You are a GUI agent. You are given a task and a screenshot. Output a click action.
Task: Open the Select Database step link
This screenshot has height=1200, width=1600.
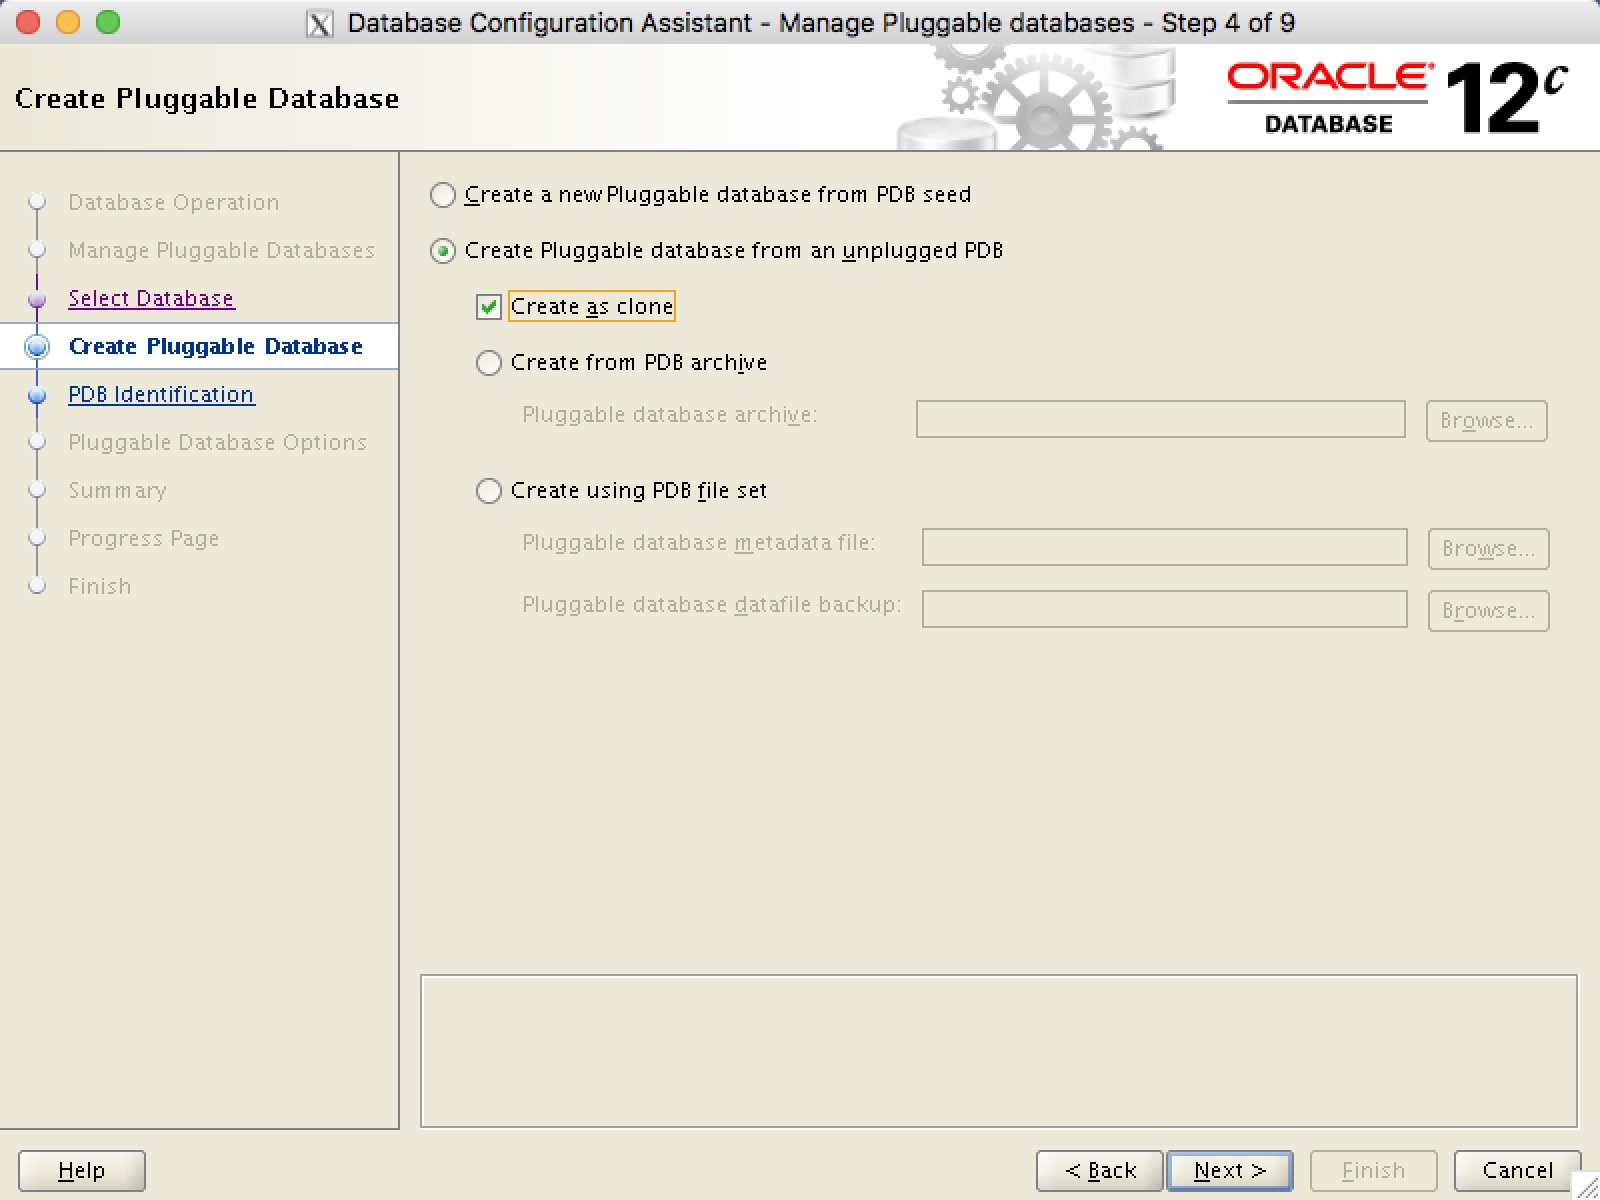coord(151,298)
